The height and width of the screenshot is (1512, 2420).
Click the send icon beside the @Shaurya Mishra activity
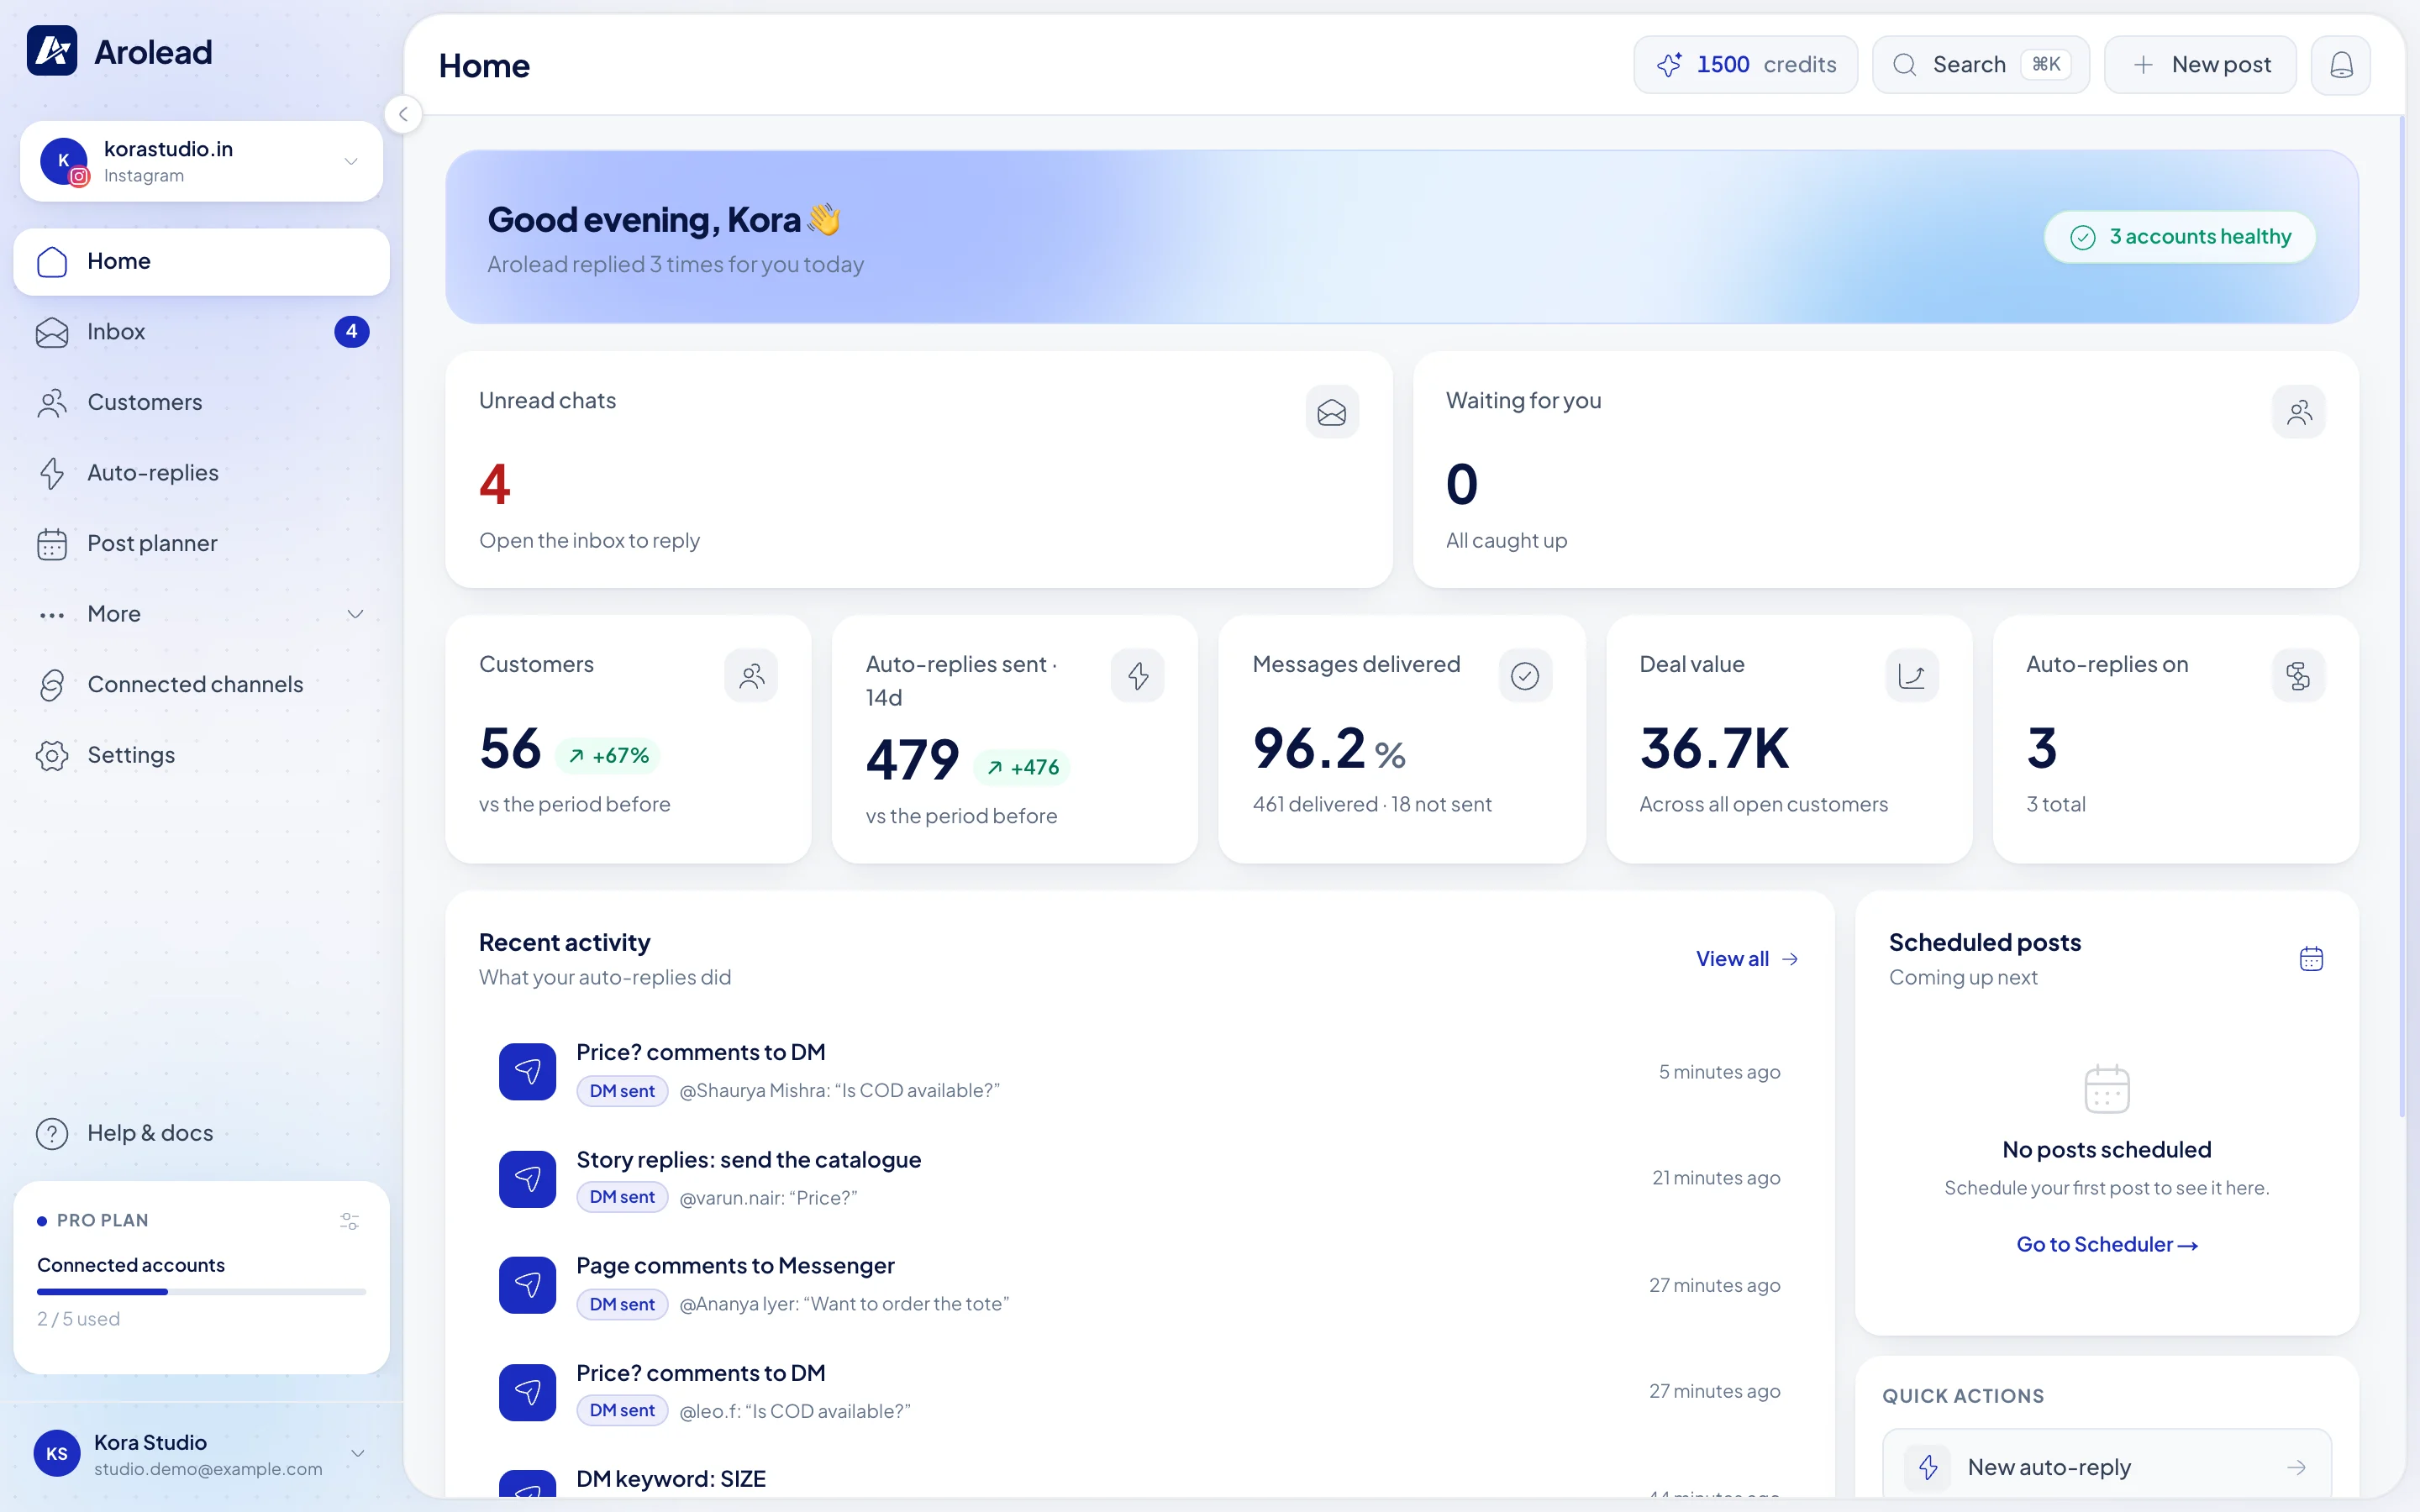[527, 1072]
